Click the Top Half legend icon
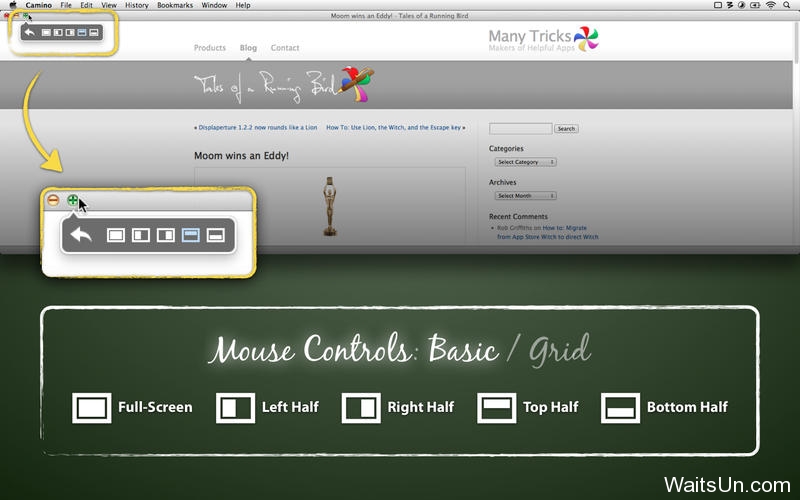 [x=497, y=408]
